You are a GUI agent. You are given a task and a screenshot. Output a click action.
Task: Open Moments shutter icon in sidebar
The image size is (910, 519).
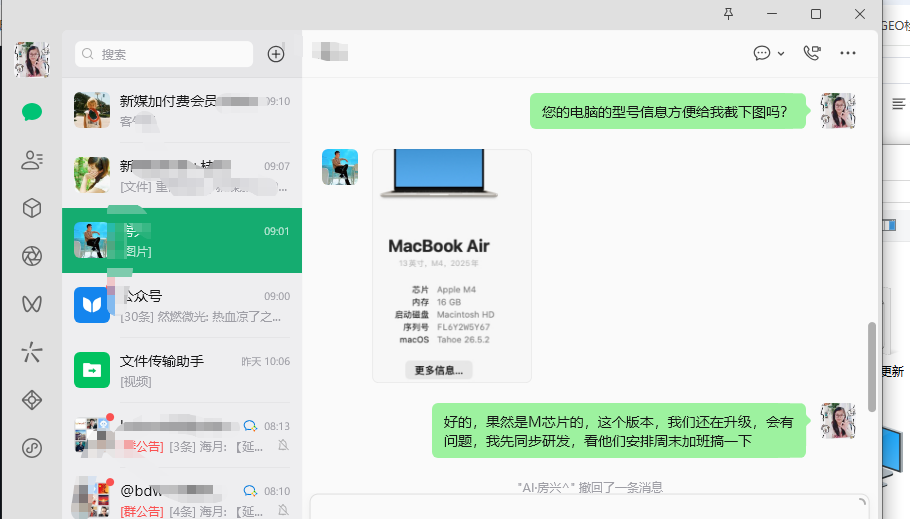[x=32, y=256]
